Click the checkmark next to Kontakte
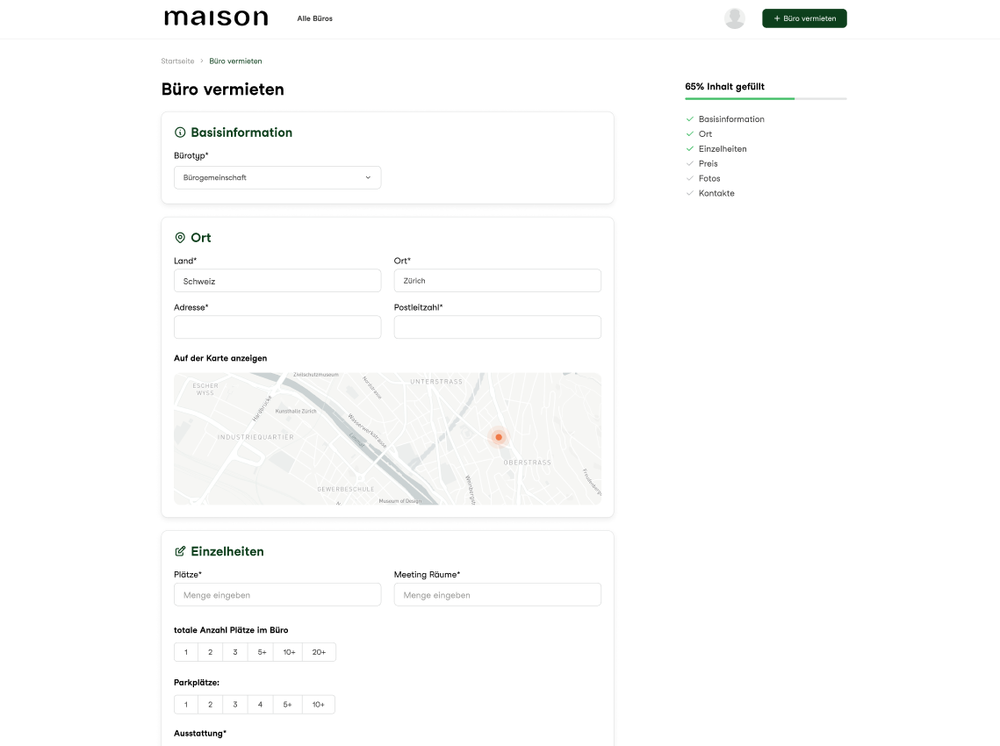The height and width of the screenshot is (746, 1000). pyautogui.click(x=690, y=193)
